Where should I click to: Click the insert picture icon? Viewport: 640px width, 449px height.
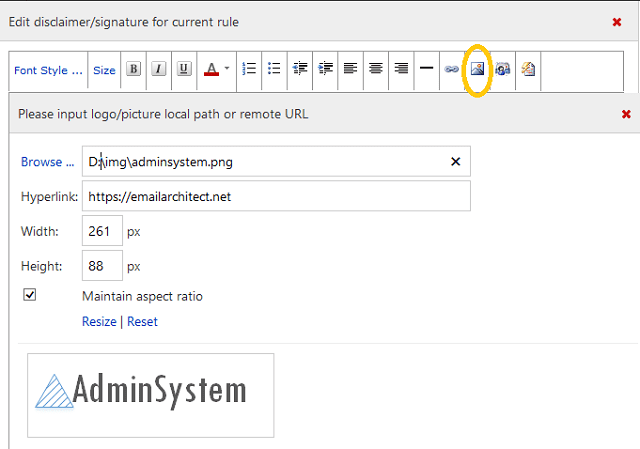coord(477,69)
